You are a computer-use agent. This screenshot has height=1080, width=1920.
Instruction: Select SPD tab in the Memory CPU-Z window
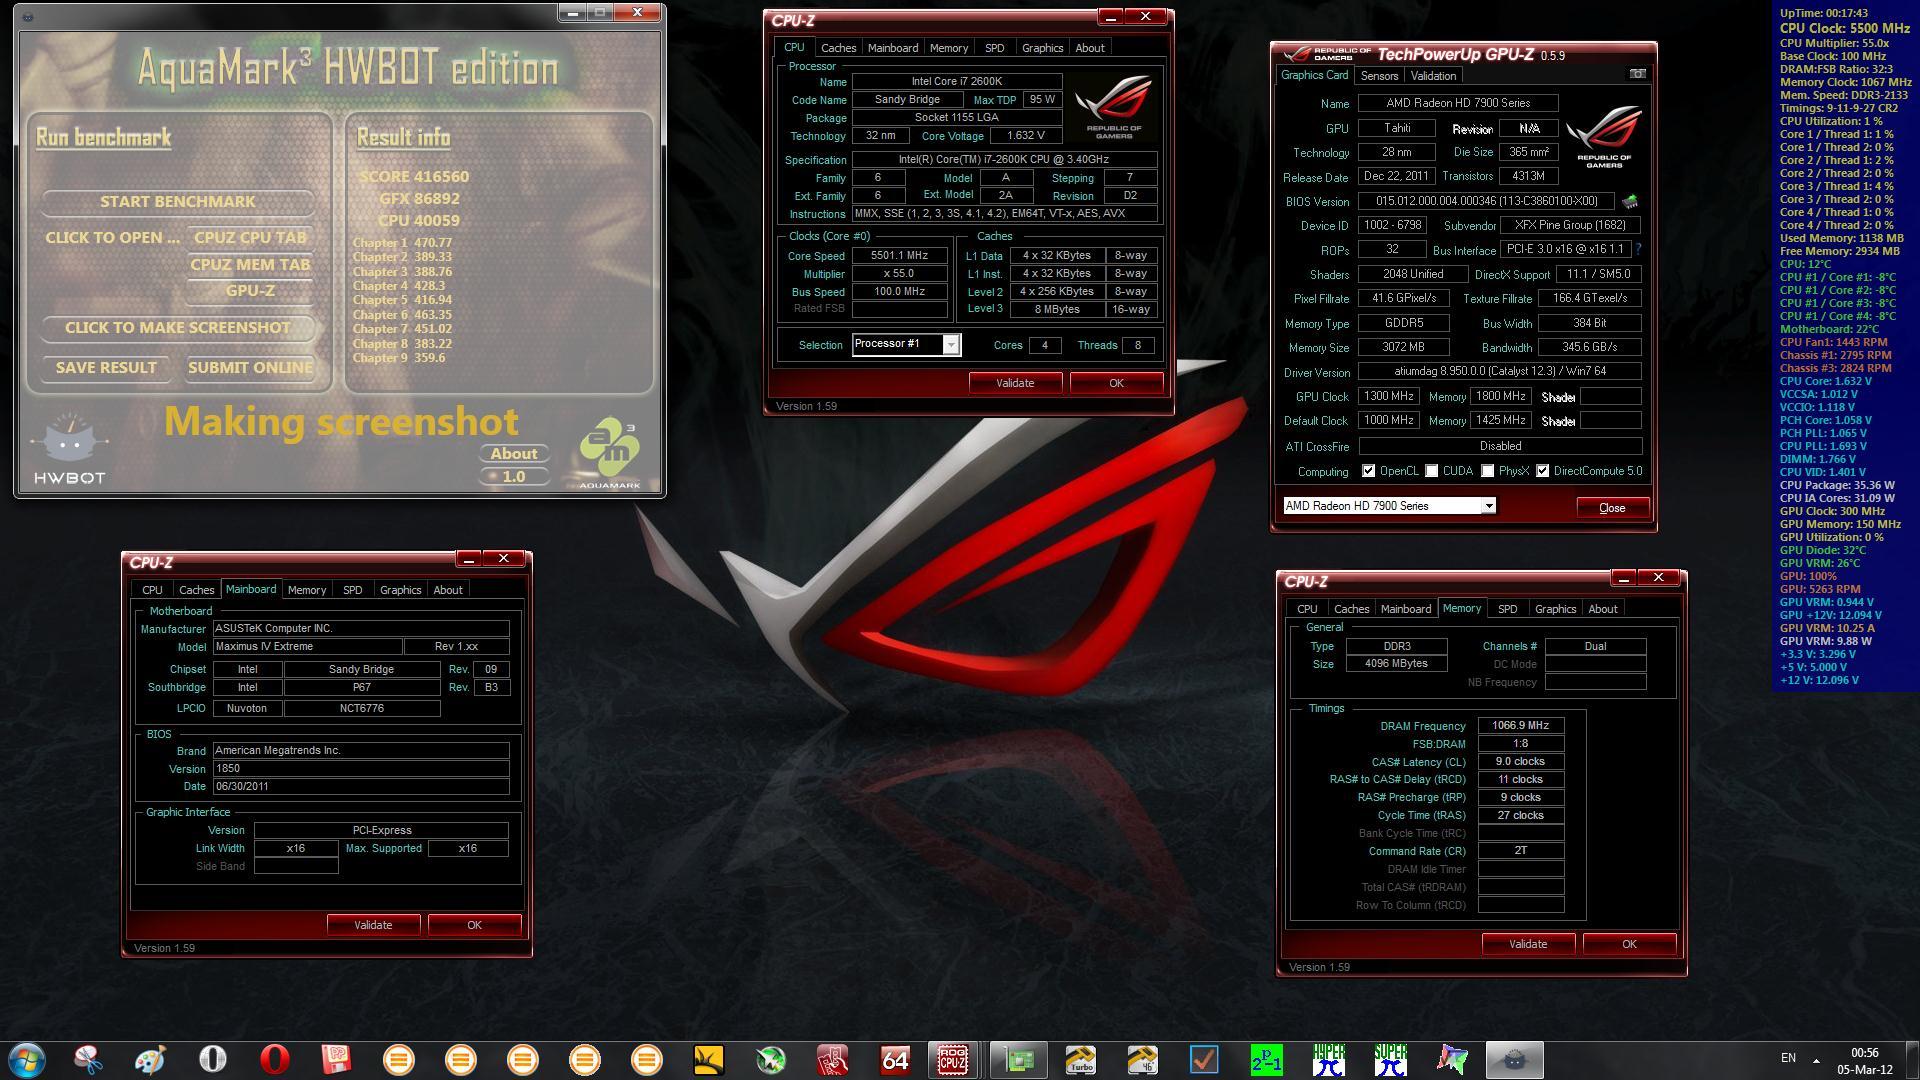coord(1507,609)
